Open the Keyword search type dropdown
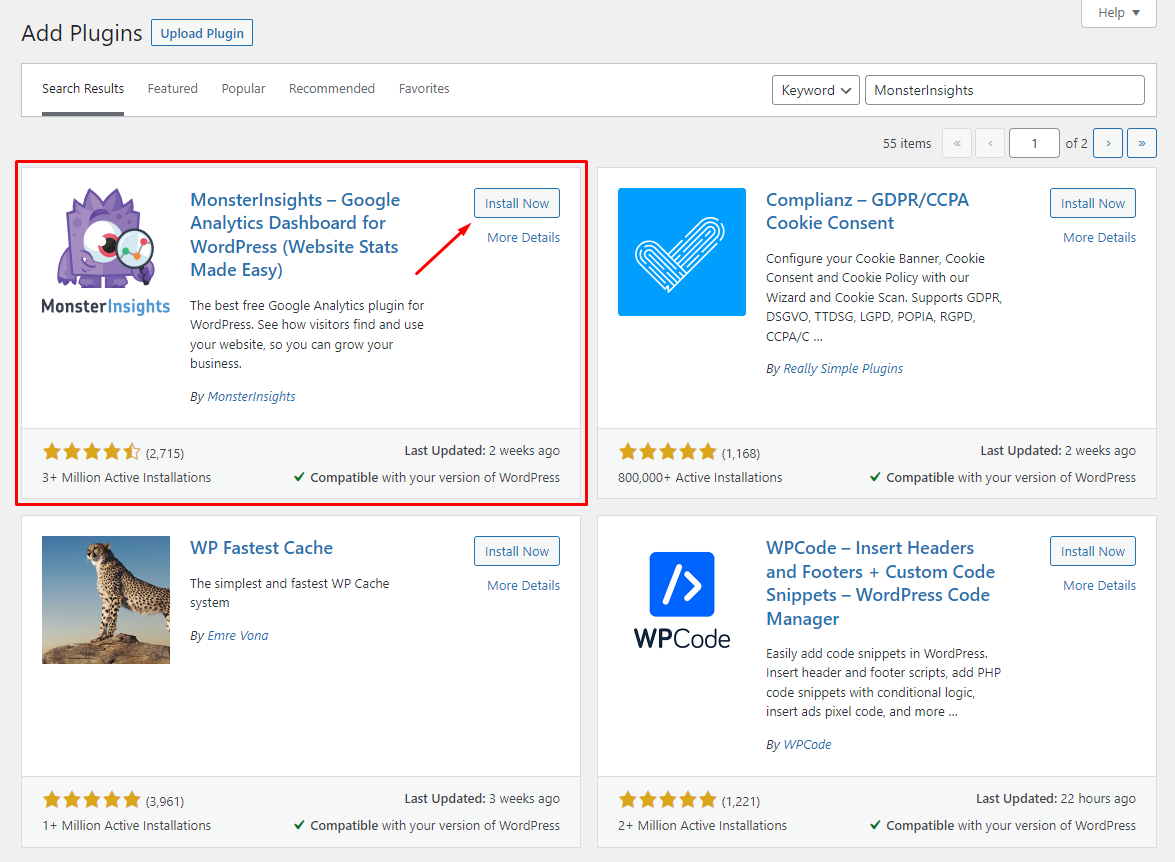The height and width of the screenshot is (862, 1175). click(x=815, y=90)
